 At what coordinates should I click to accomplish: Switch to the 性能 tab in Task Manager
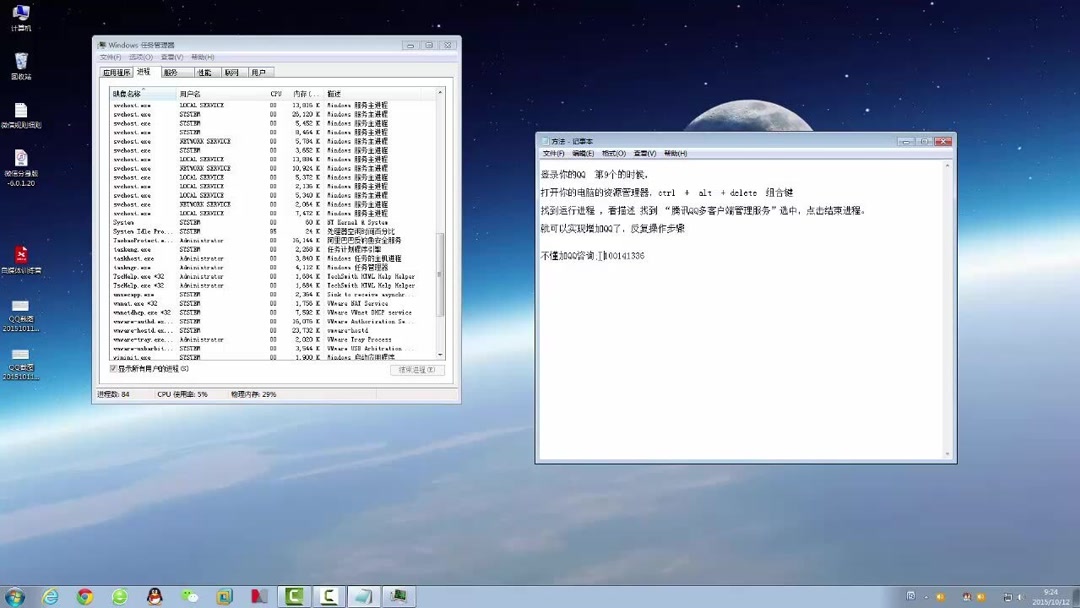pyautogui.click(x=205, y=72)
